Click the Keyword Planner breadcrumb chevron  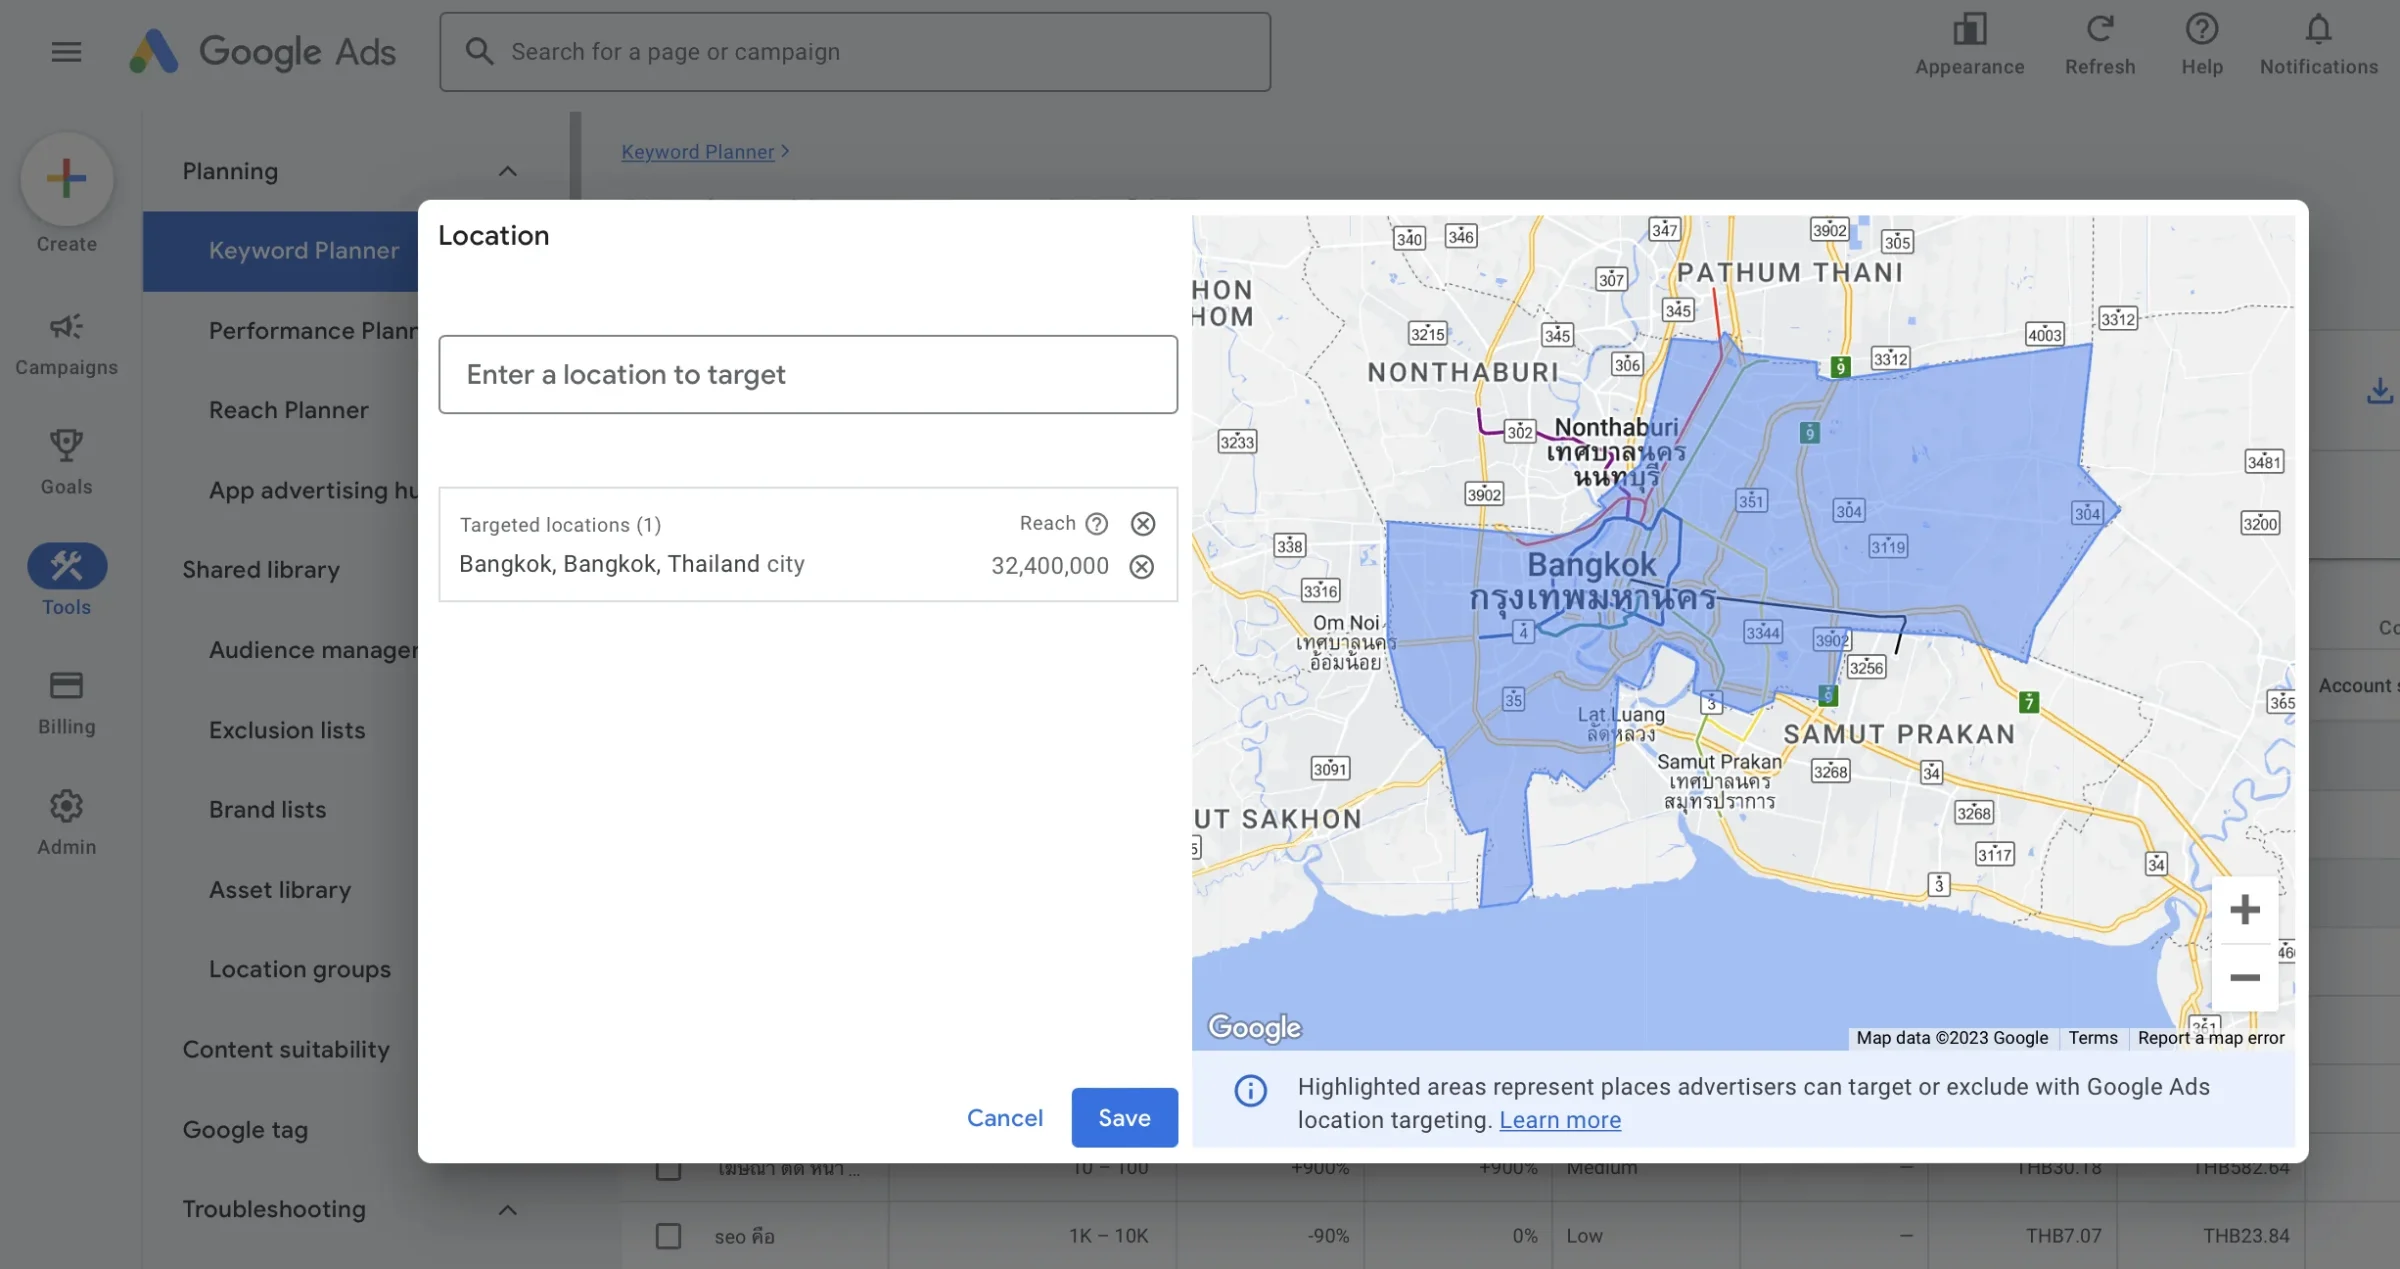785,151
